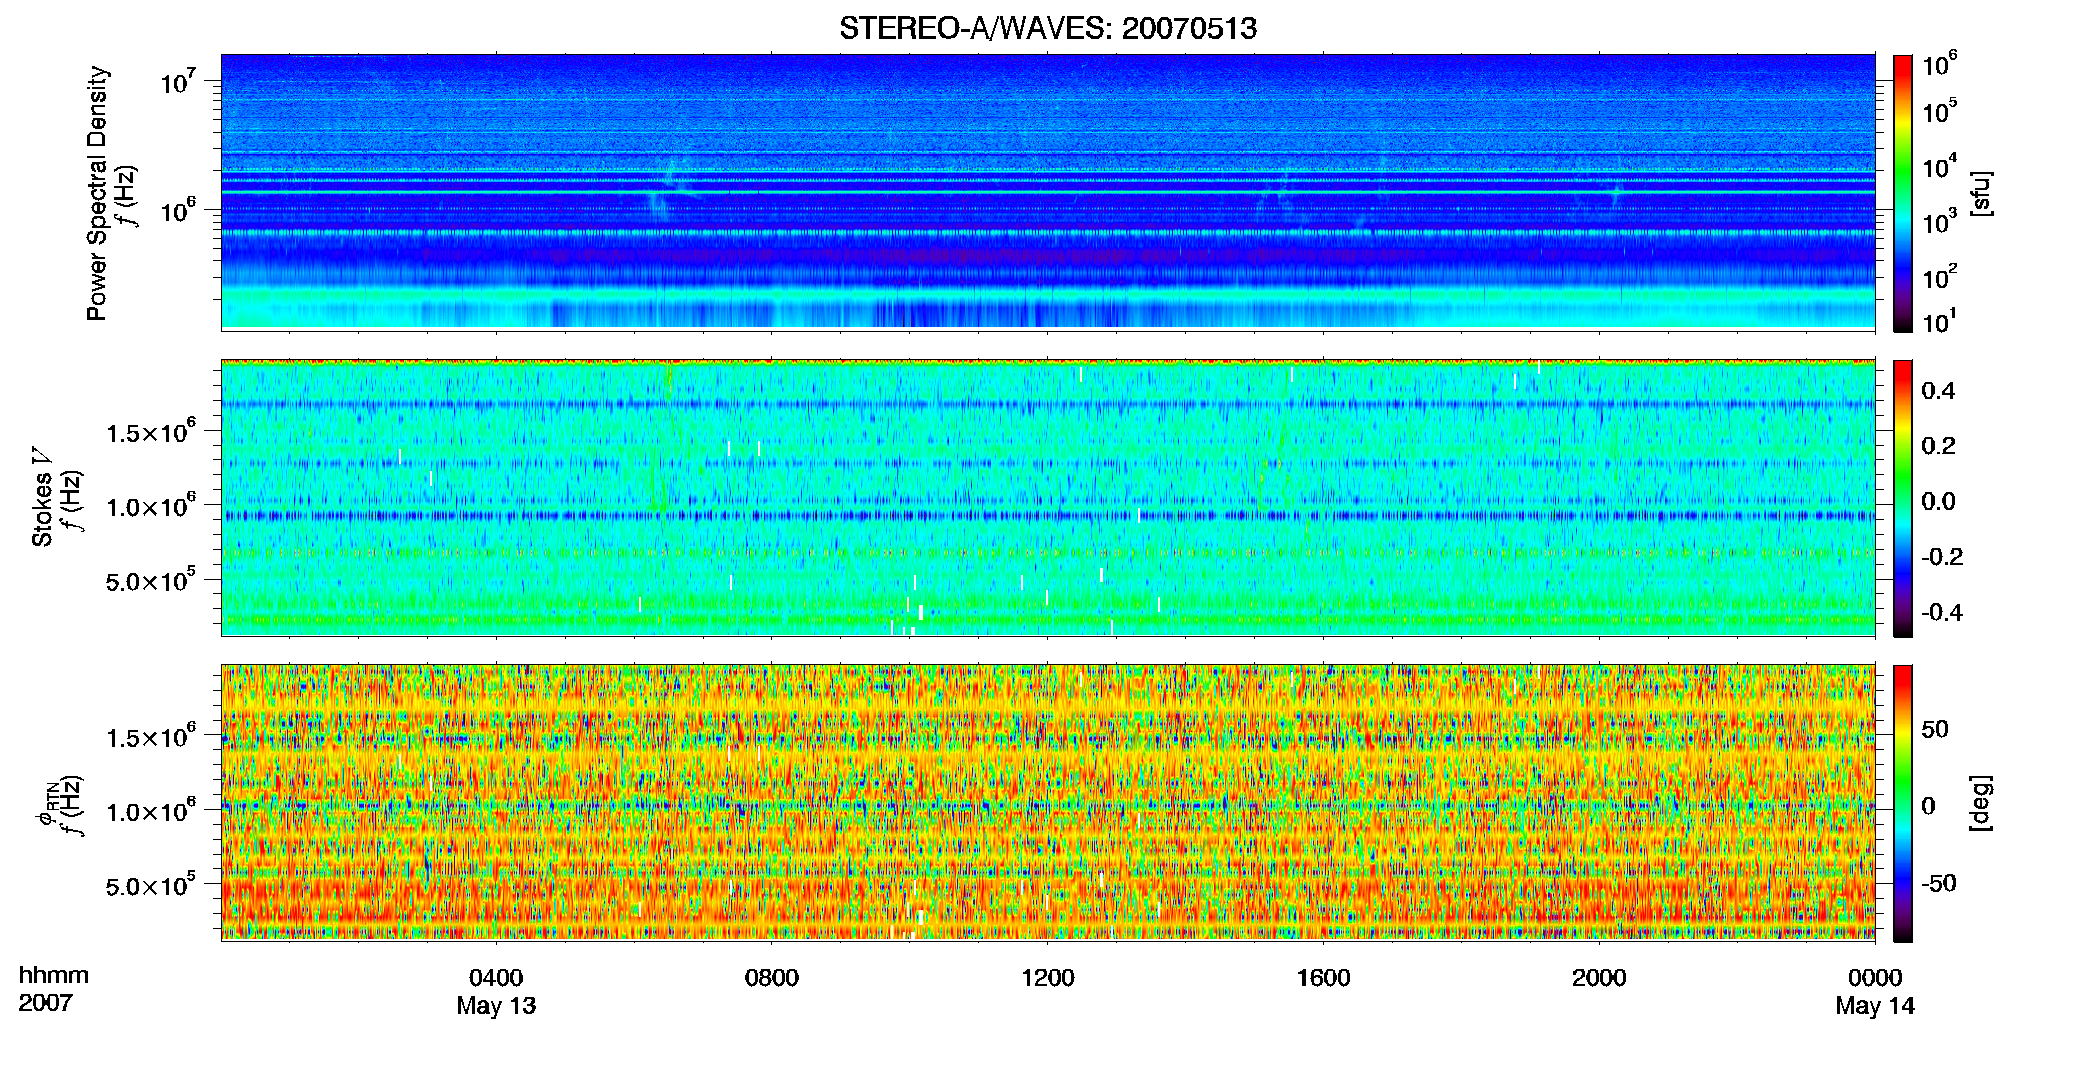Click the 0.4 Stokes colorbar value
Image resolution: width=2096 pixels, height=1080 pixels.
point(1938,391)
